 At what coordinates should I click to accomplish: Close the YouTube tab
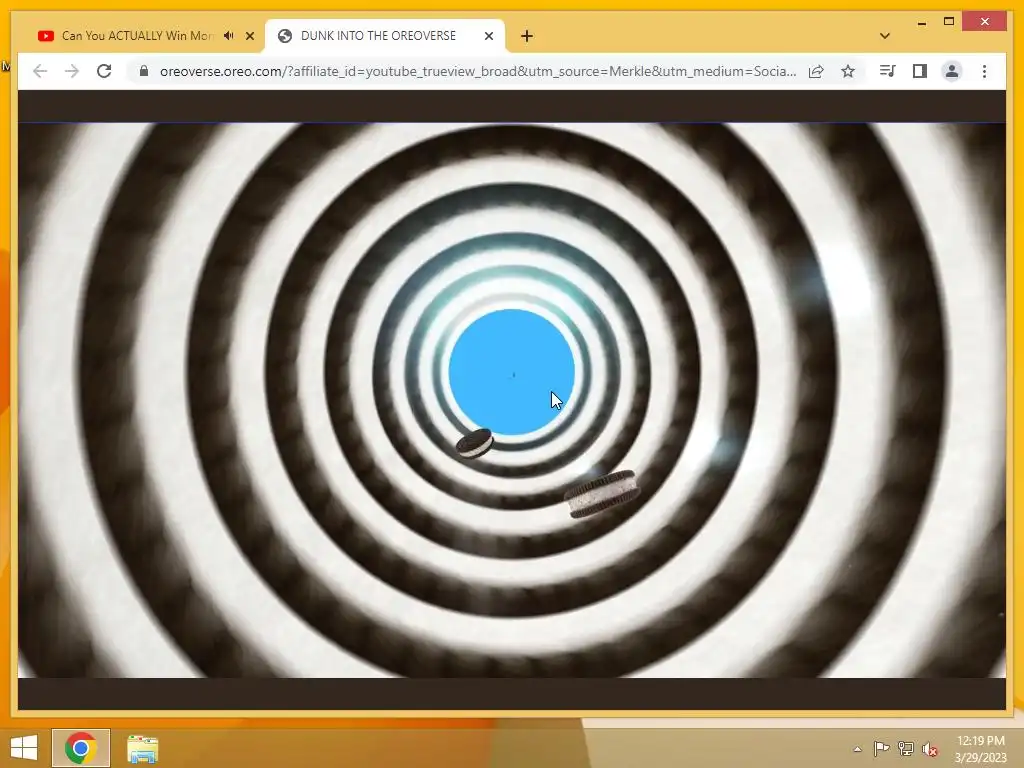pos(249,36)
